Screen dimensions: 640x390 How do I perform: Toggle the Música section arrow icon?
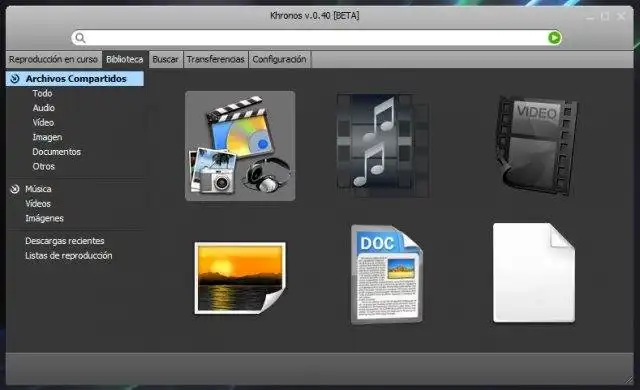tap(15, 189)
